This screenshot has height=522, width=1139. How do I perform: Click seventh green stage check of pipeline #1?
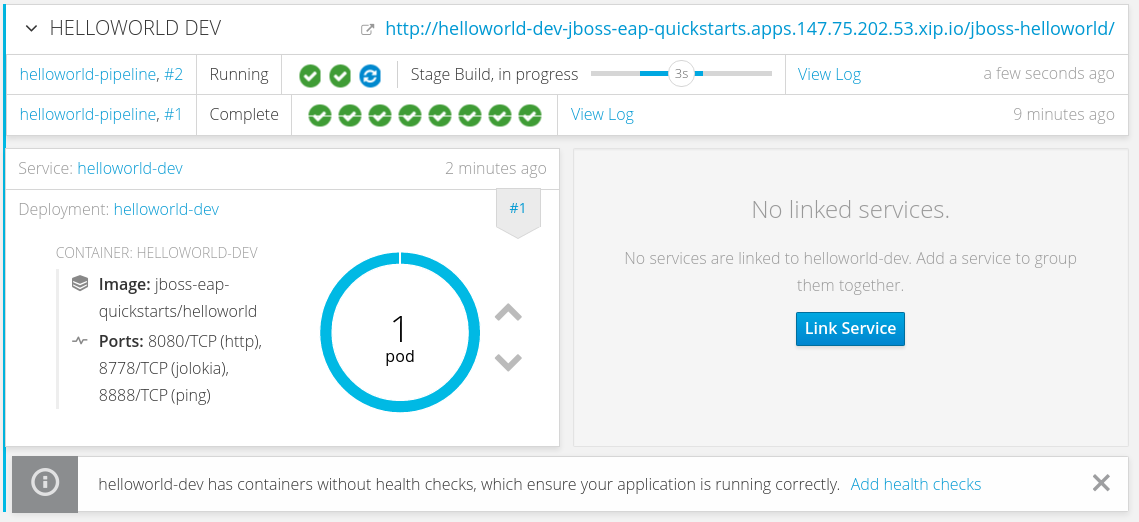pos(500,115)
